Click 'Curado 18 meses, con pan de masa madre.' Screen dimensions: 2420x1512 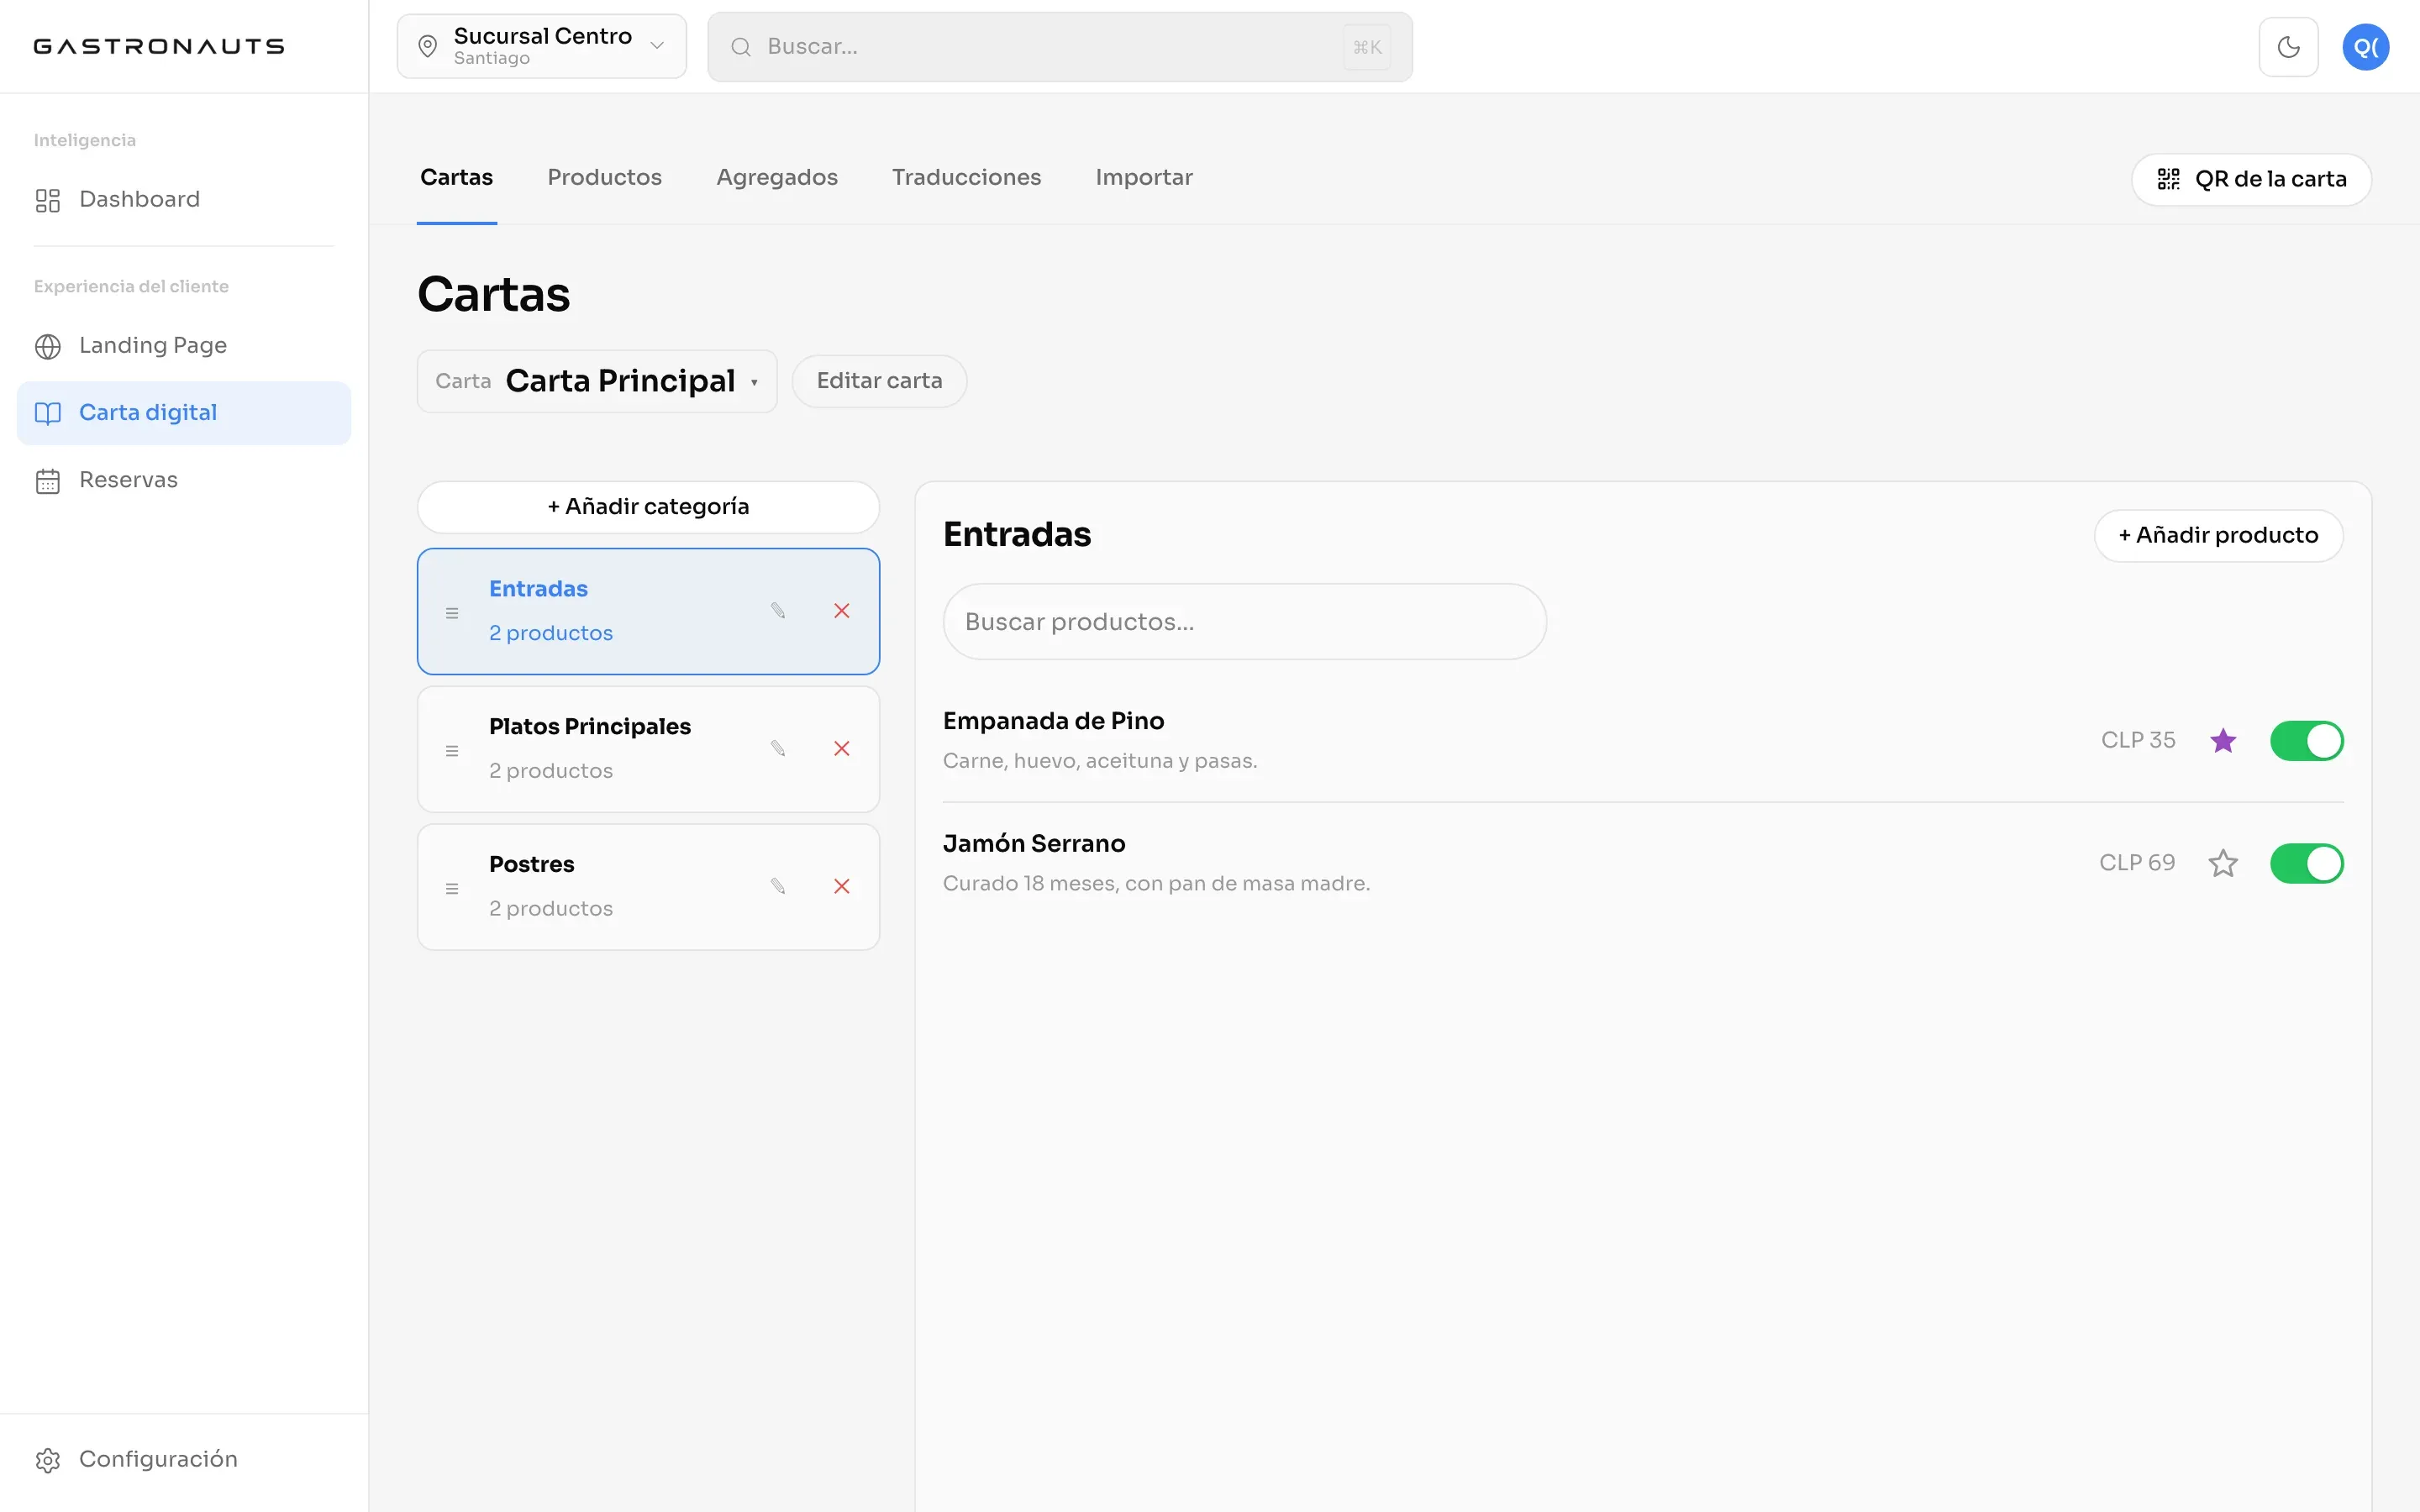click(x=1156, y=884)
